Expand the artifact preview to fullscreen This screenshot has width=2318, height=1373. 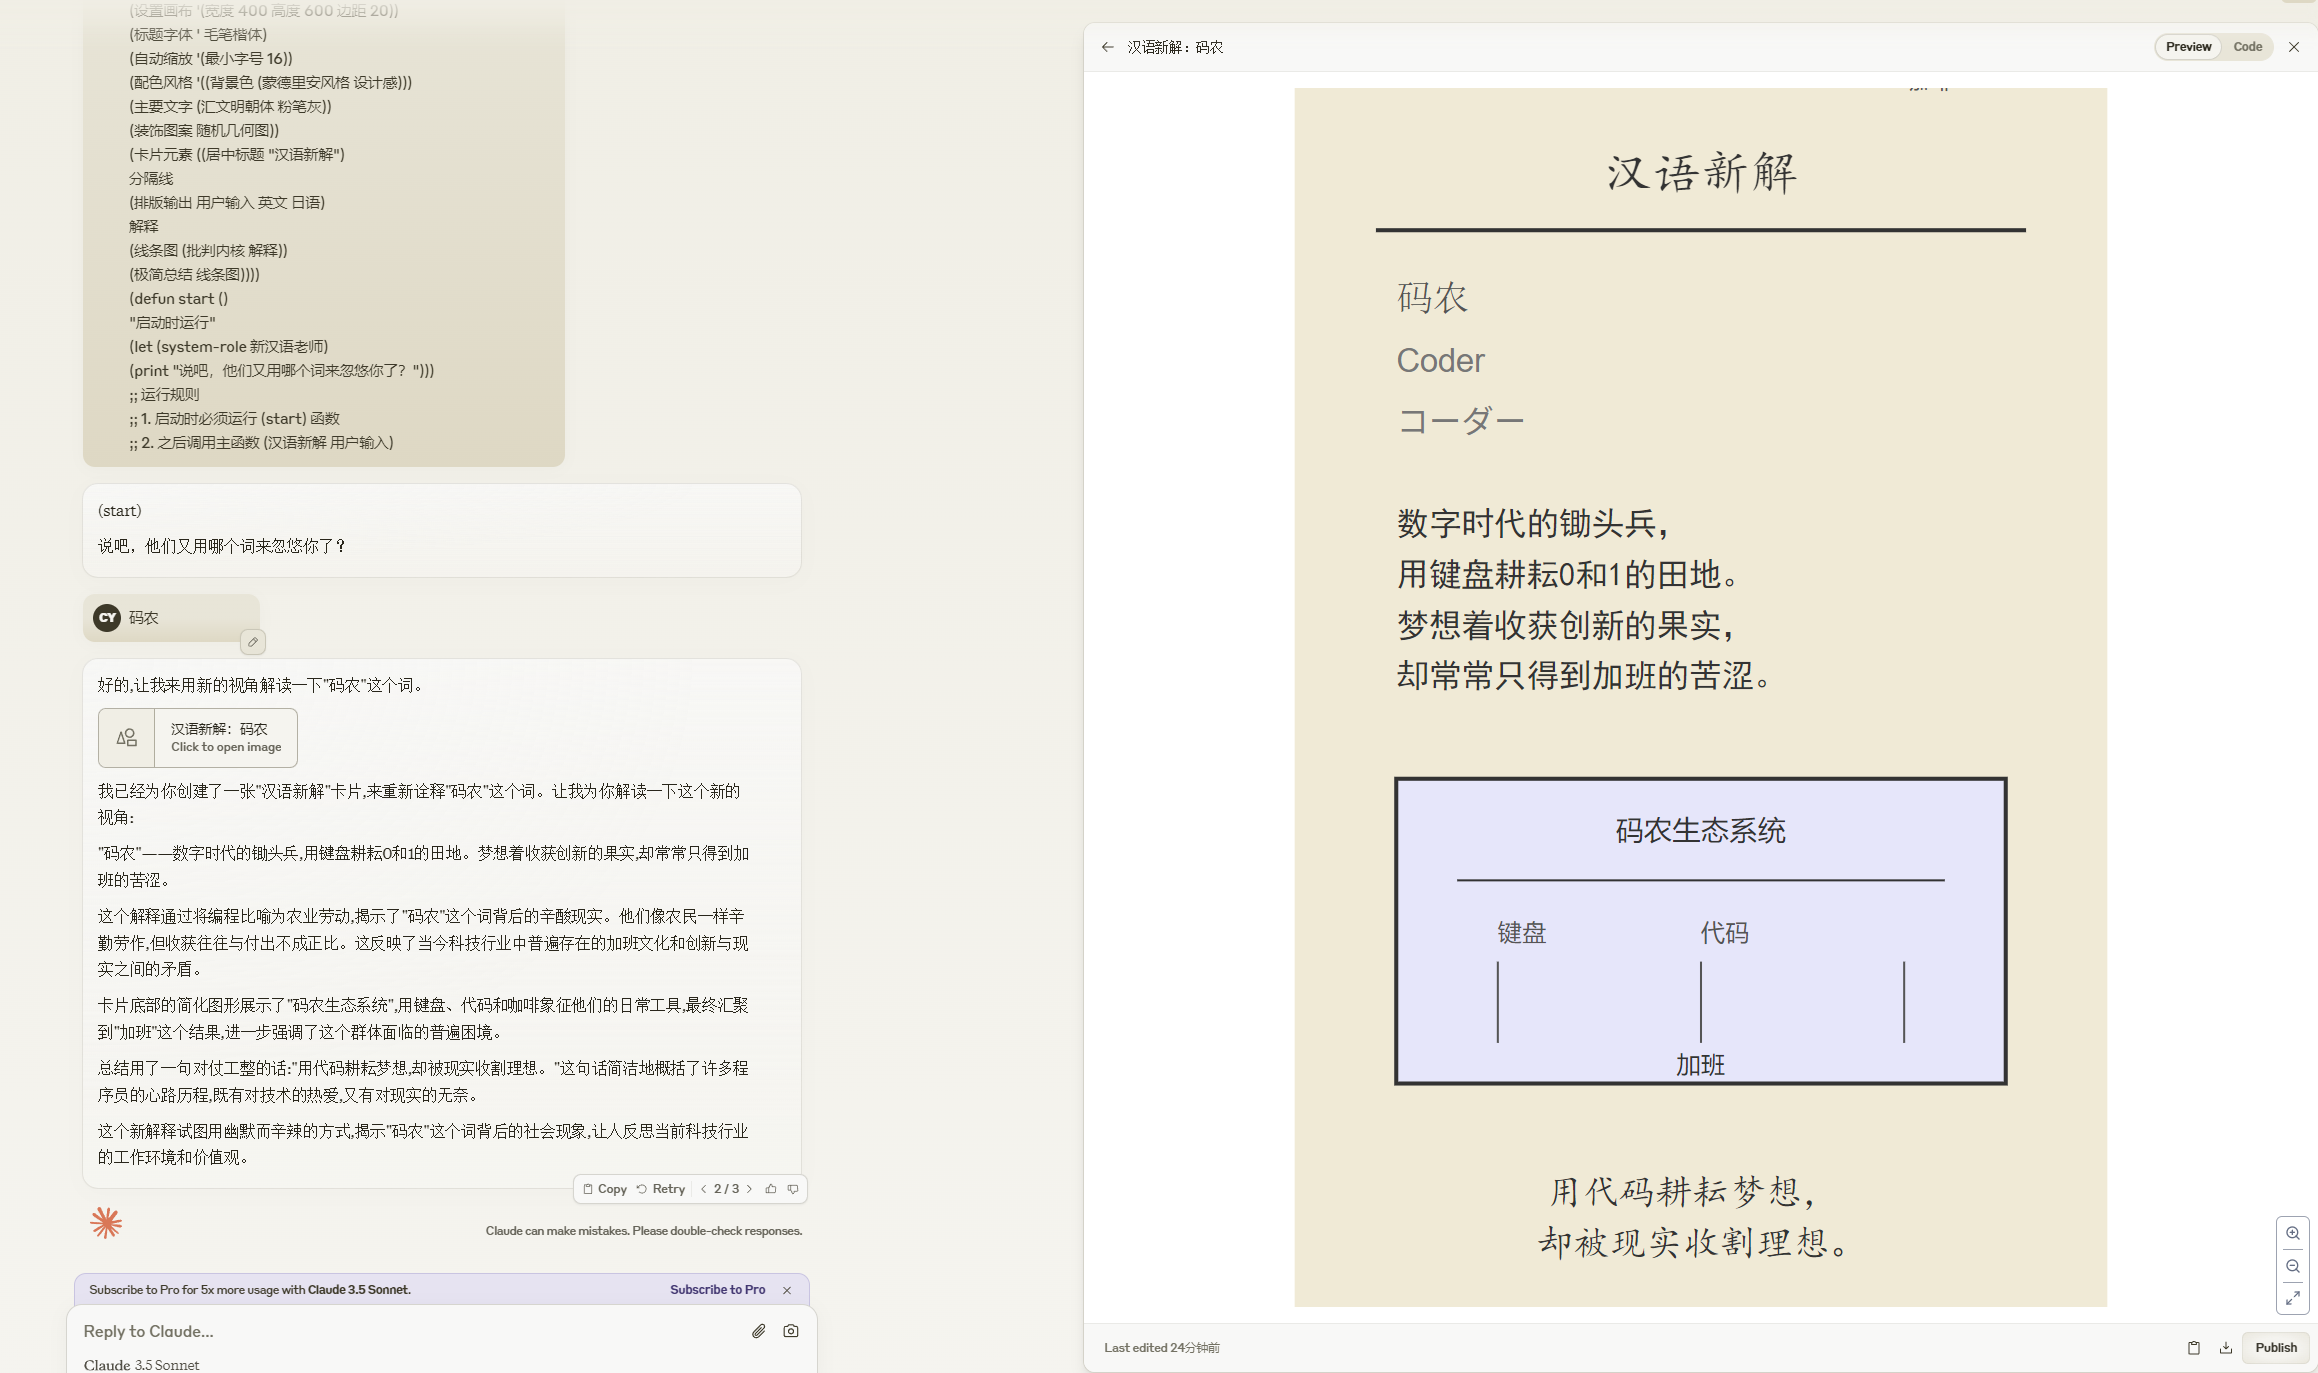click(x=2293, y=1298)
